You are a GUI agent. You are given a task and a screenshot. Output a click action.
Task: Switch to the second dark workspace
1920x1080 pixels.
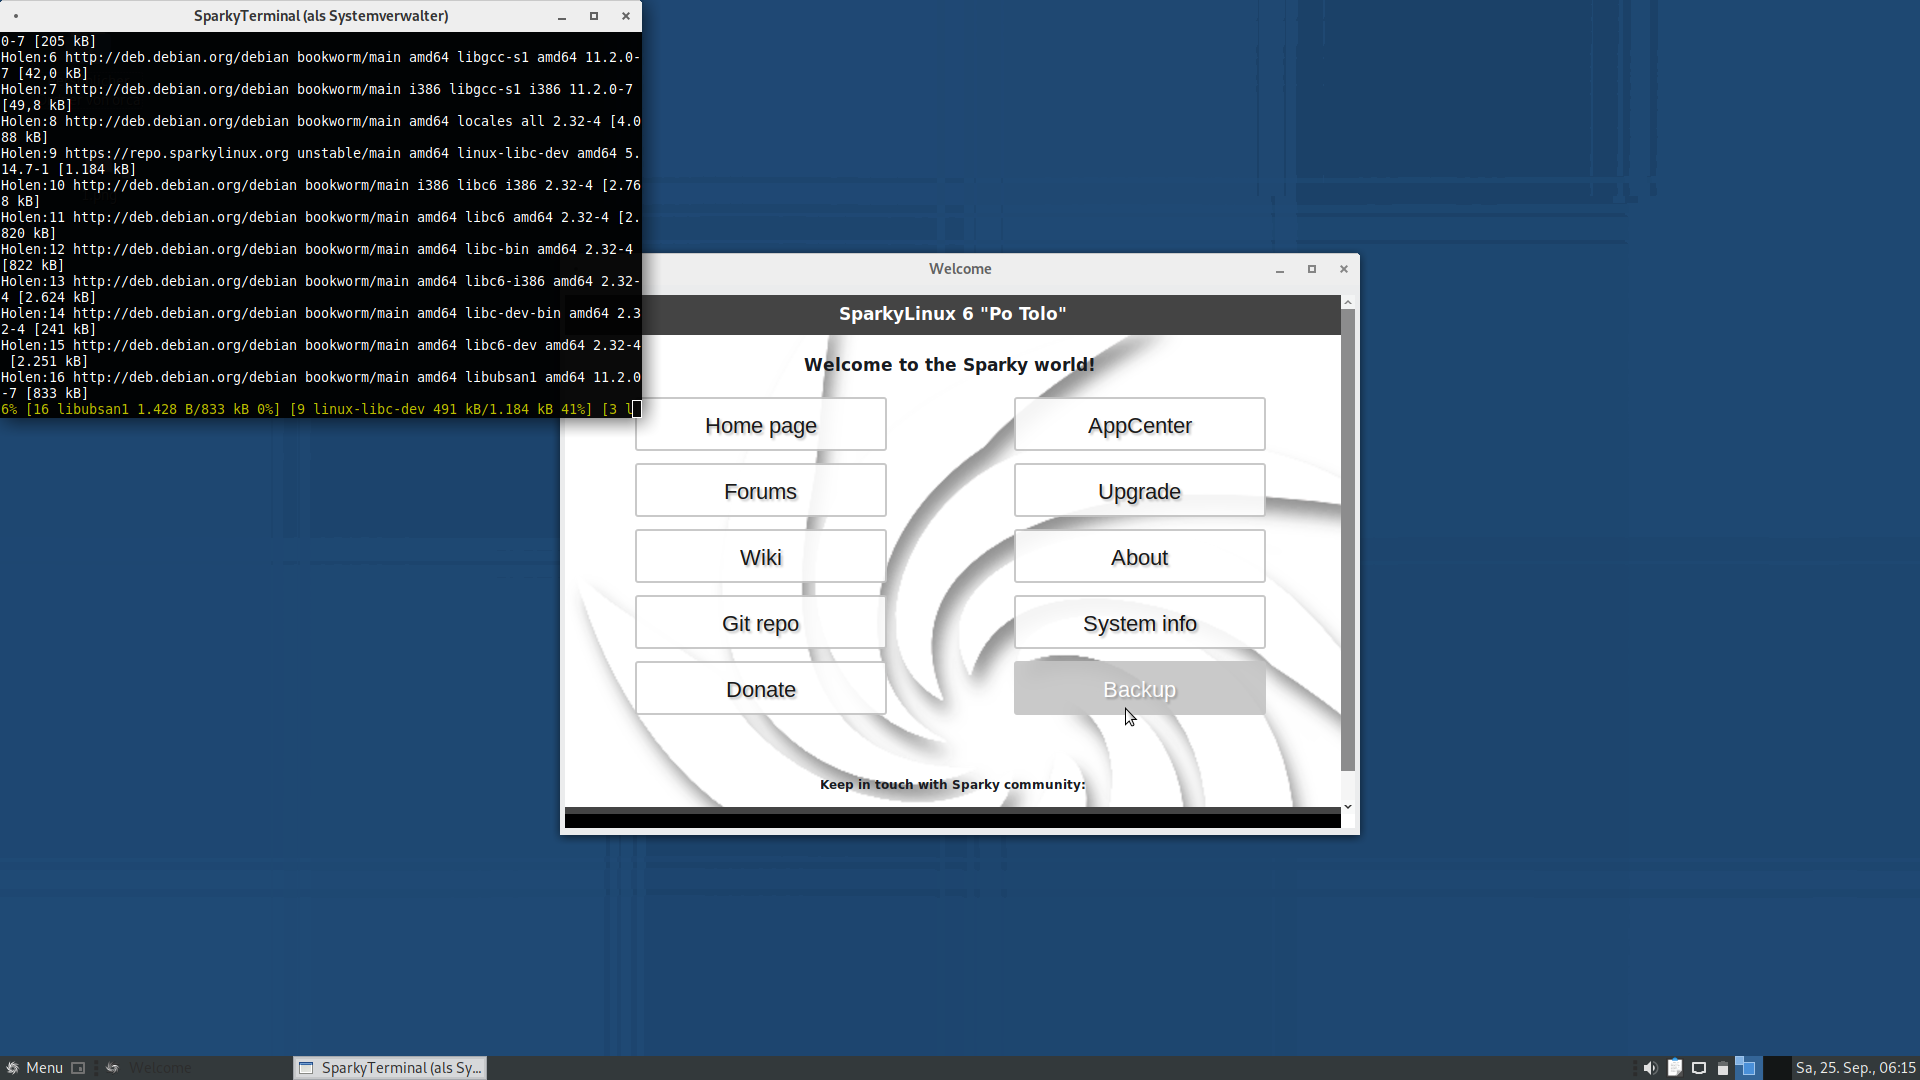pyautogui.click(x=1777, y=1068)
